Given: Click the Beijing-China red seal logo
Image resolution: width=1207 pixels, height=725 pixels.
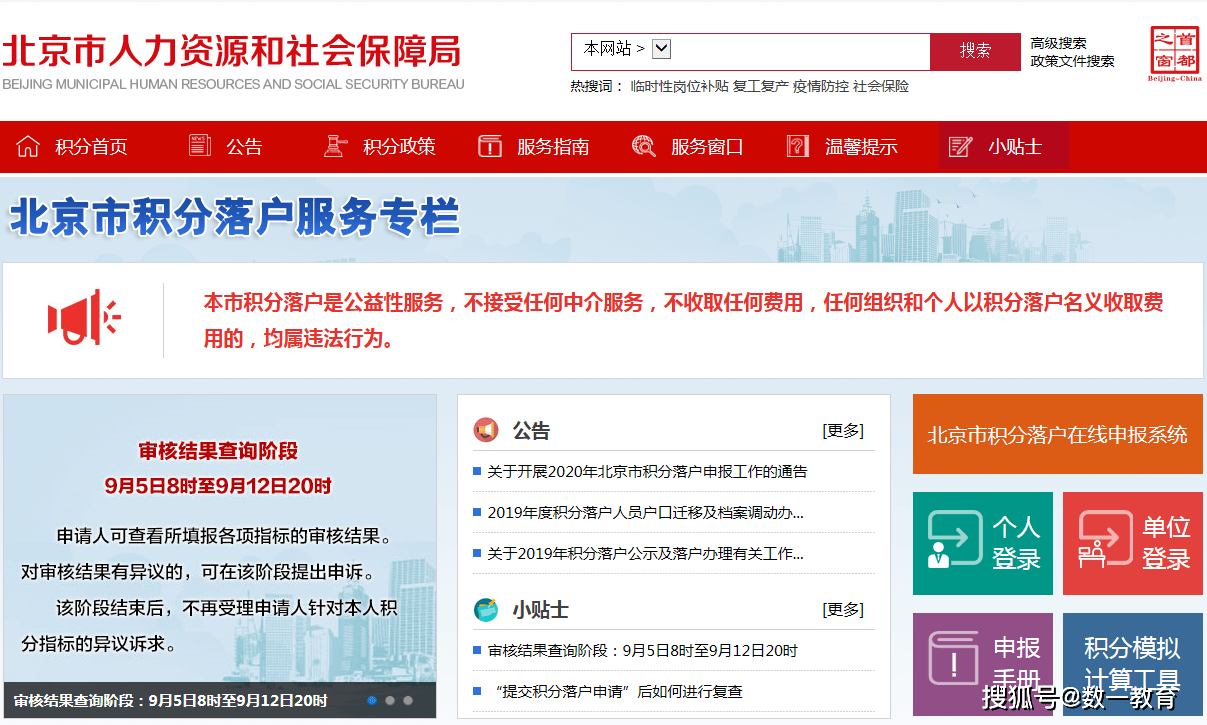Looking at the screenshot, I should click(x=1174, y=53).
